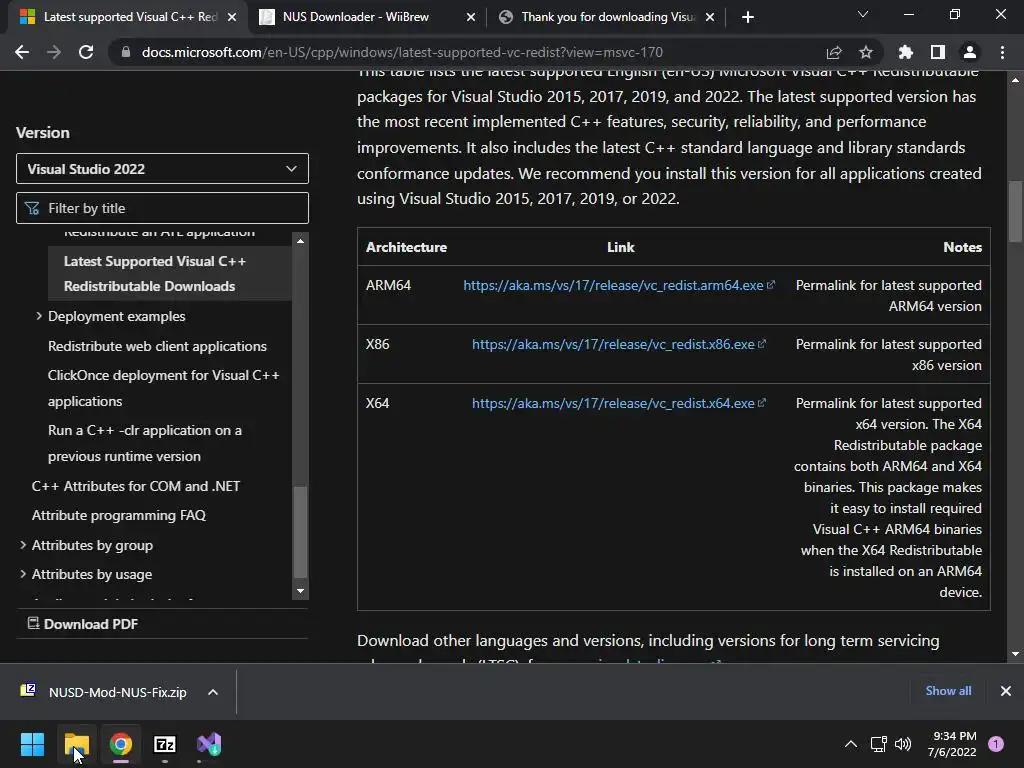
Task: Reload the current page
Action: click(x=86, y=52)
